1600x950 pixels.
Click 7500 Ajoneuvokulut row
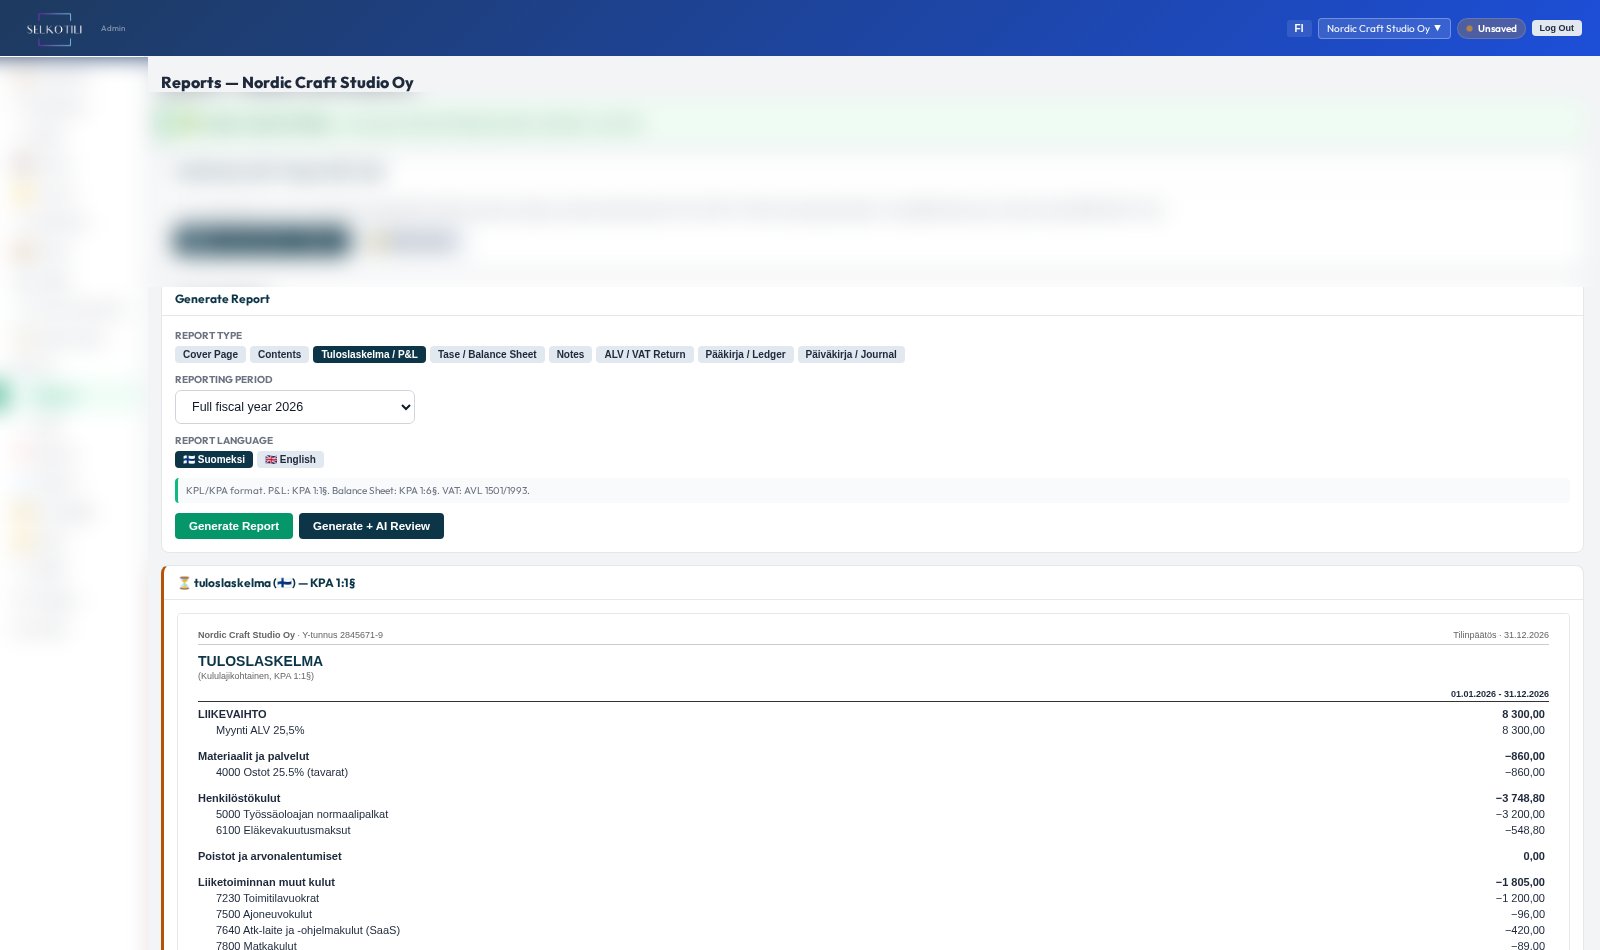[x=873, y=914]
